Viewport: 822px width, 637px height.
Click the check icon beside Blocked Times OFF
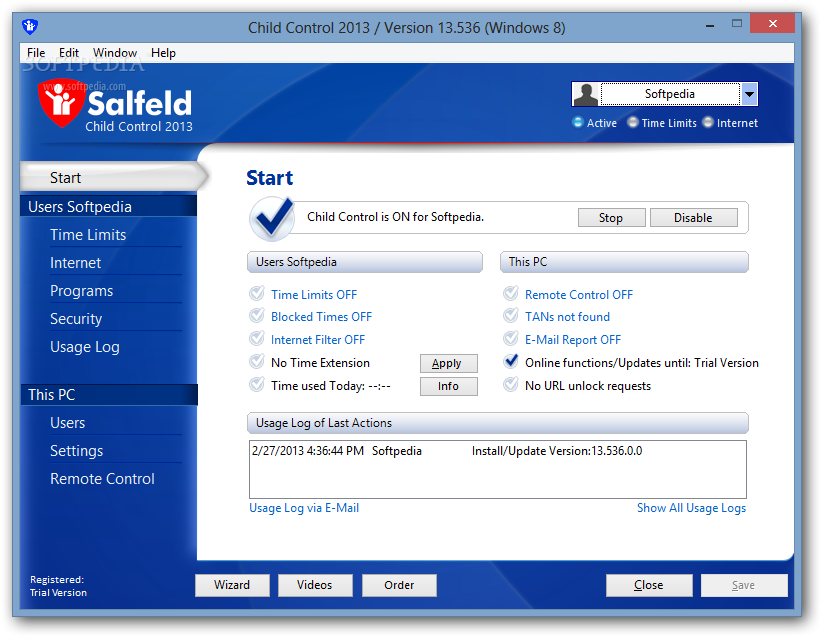click(x=257, y=316)
